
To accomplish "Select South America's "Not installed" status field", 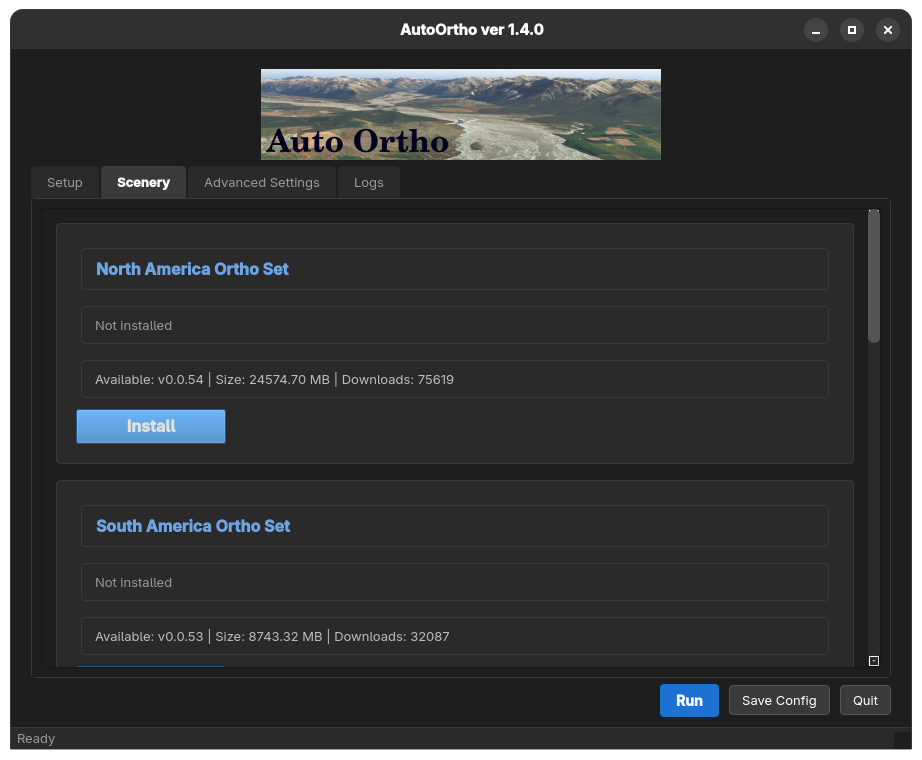I will coord(454,582).
